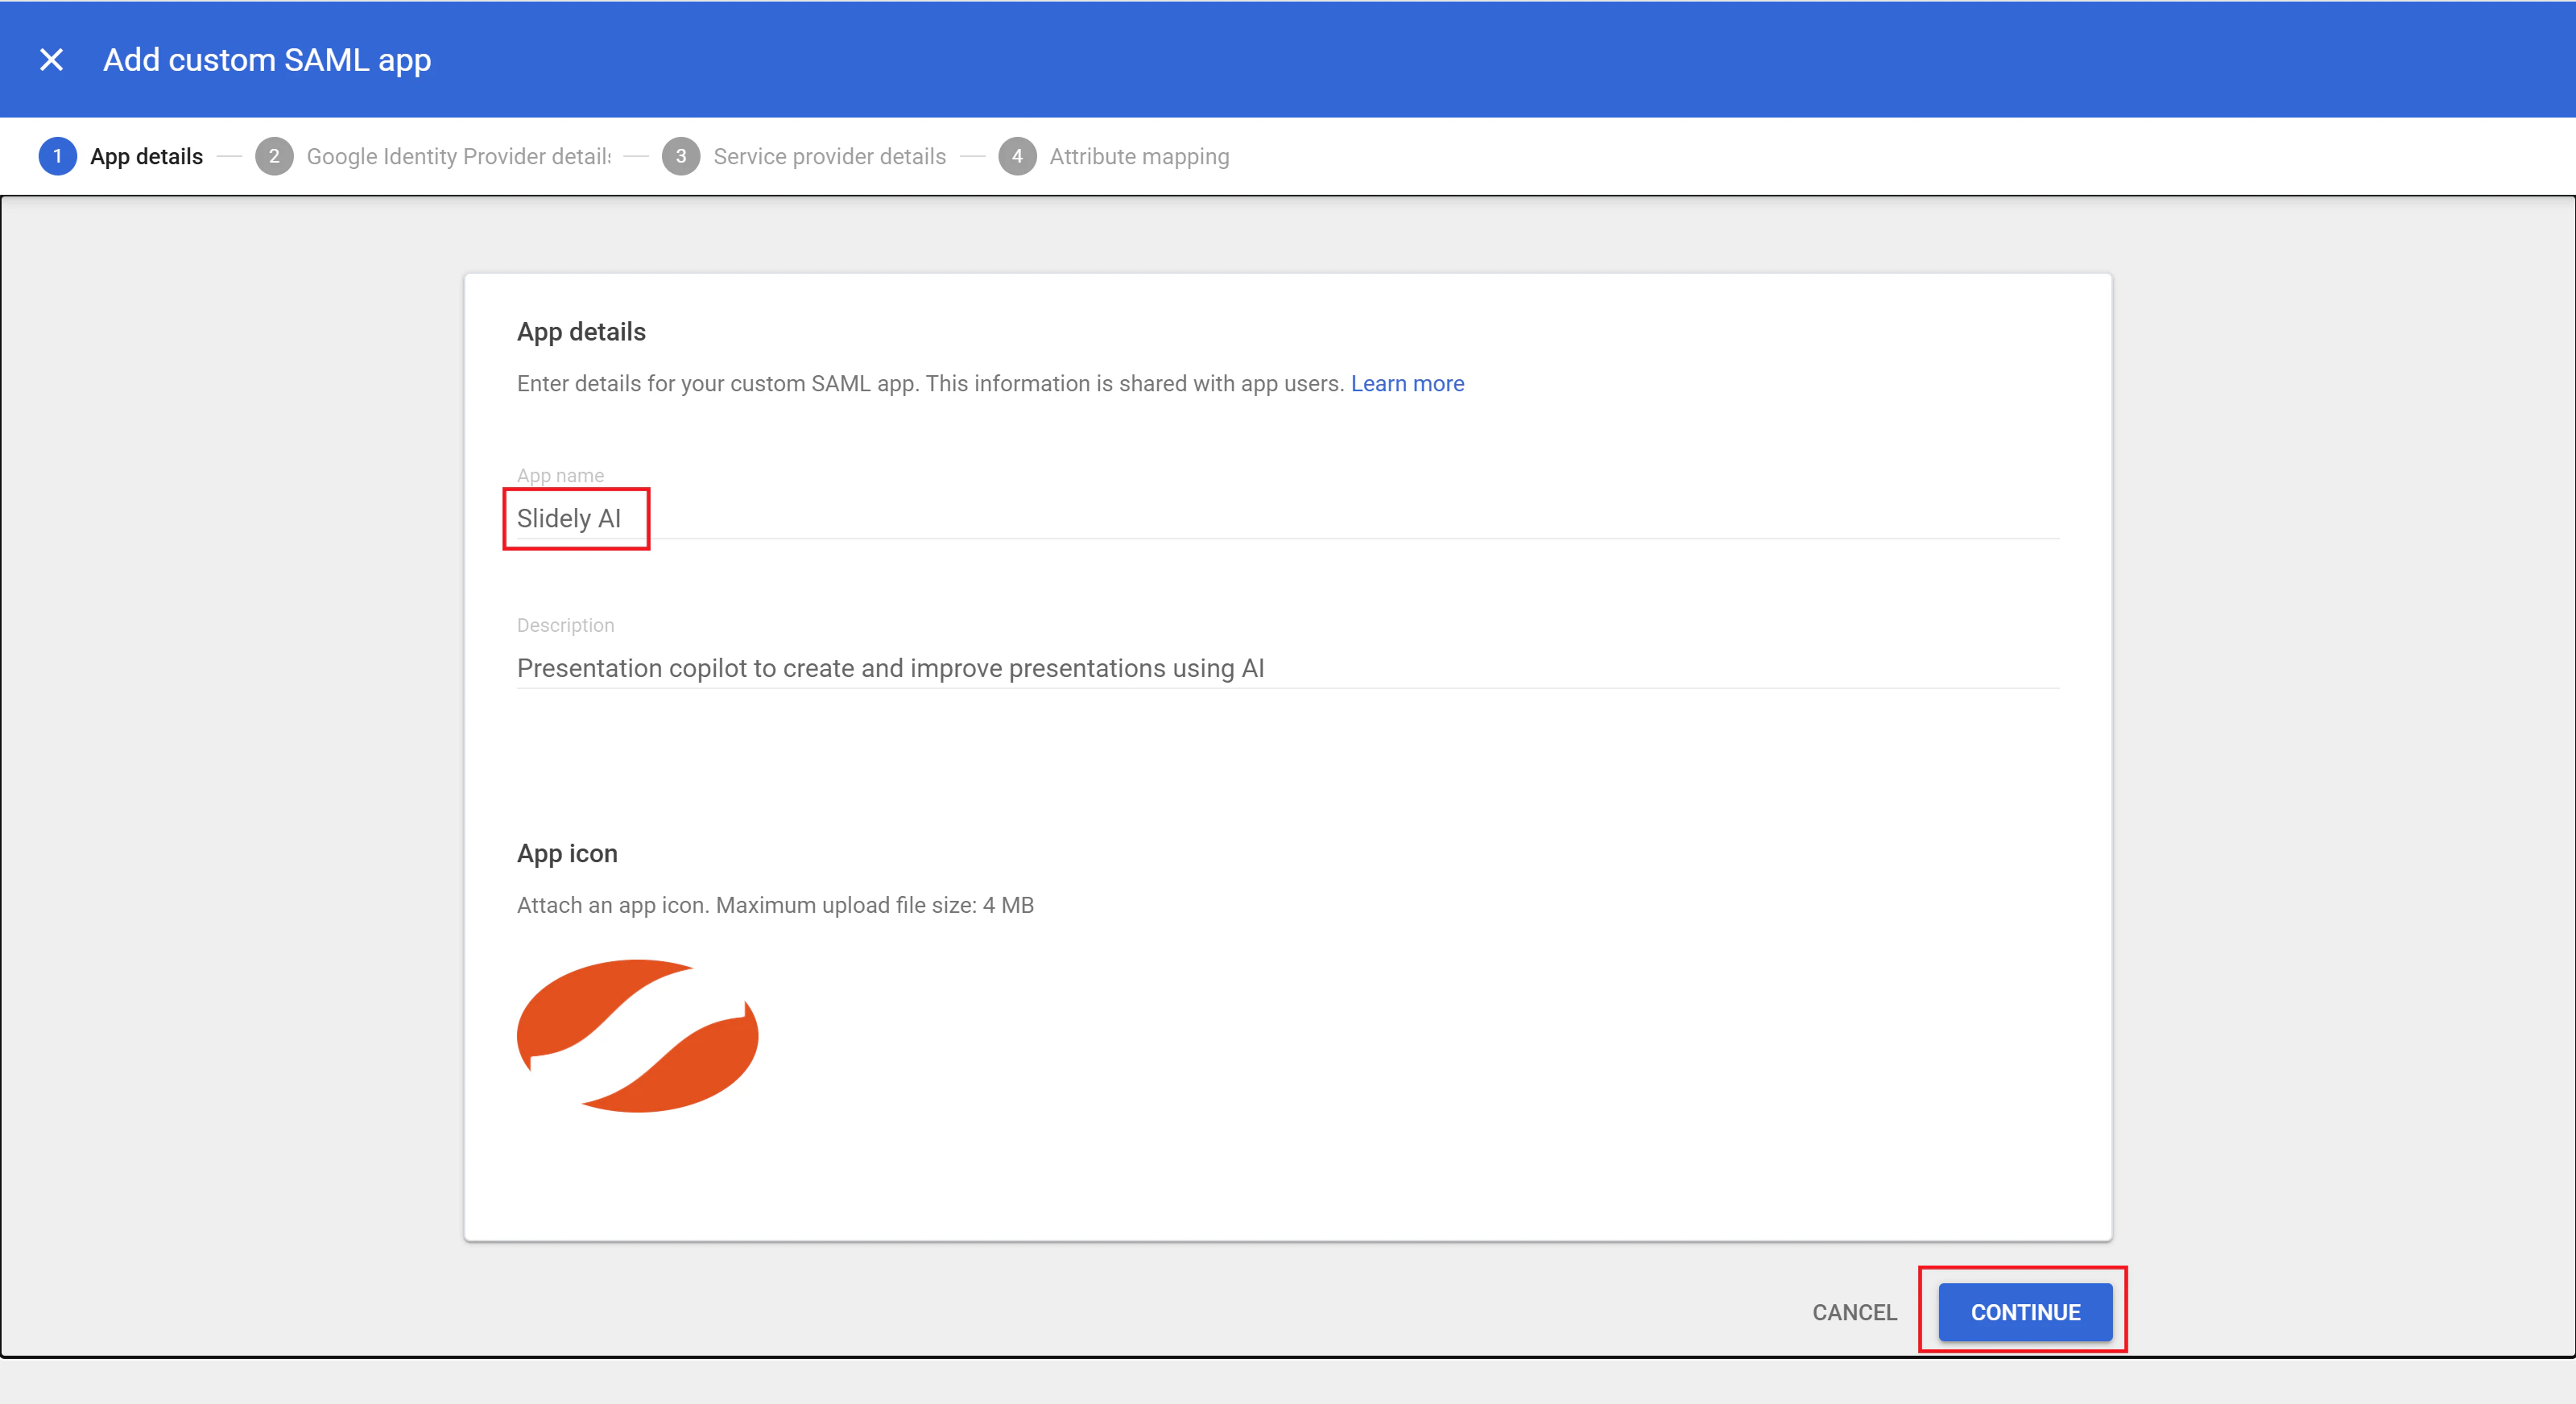Click the 'App details' section heading

pos(581,332)
